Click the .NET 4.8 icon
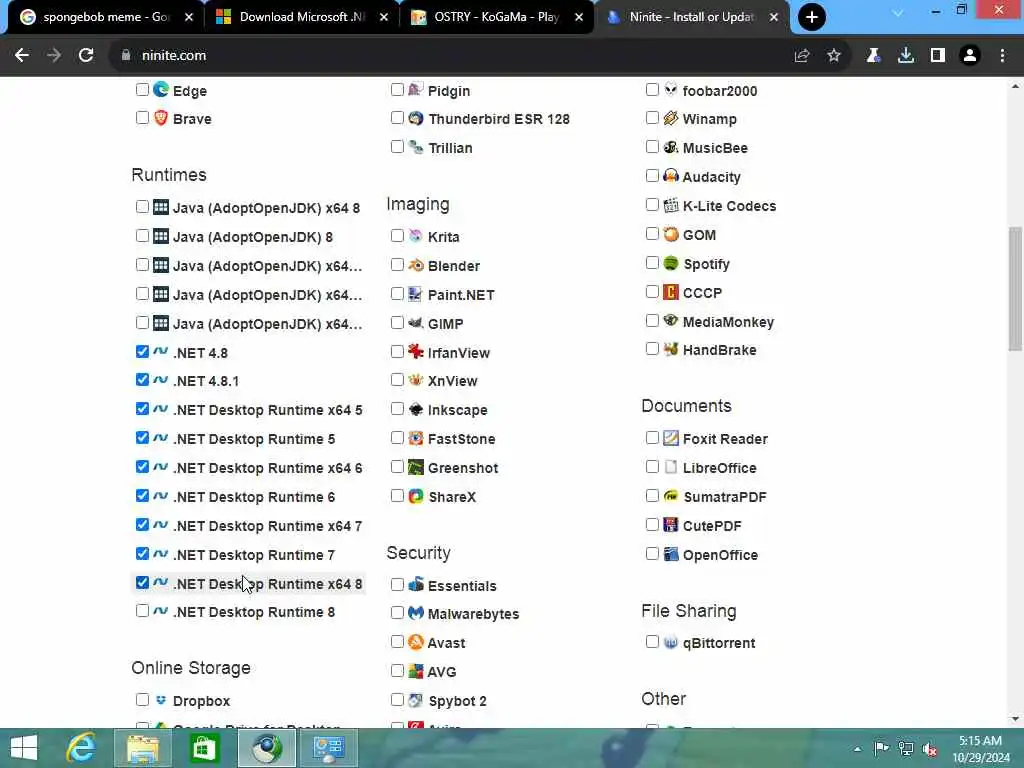This screenshot has width=1024, height=768. click(x=161, y=351)
